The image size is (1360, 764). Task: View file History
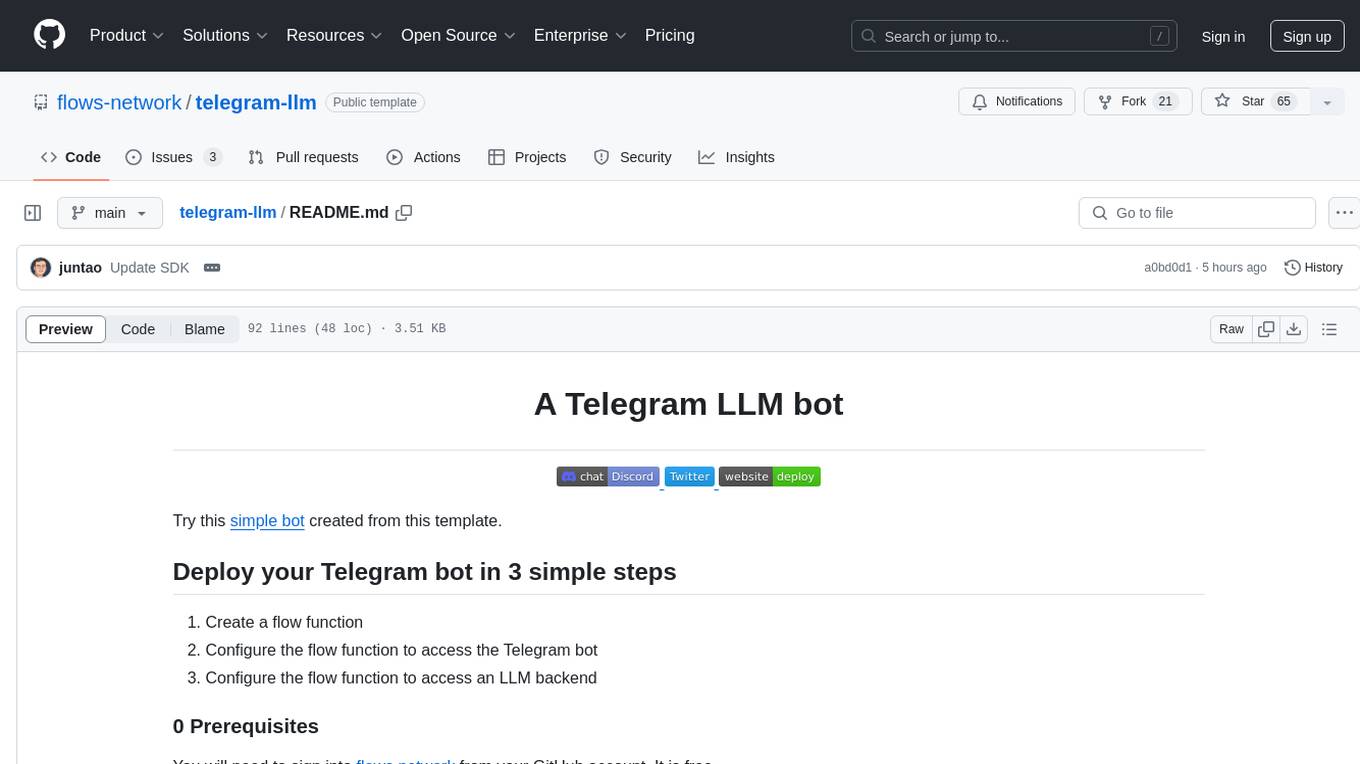[1313, 268]
